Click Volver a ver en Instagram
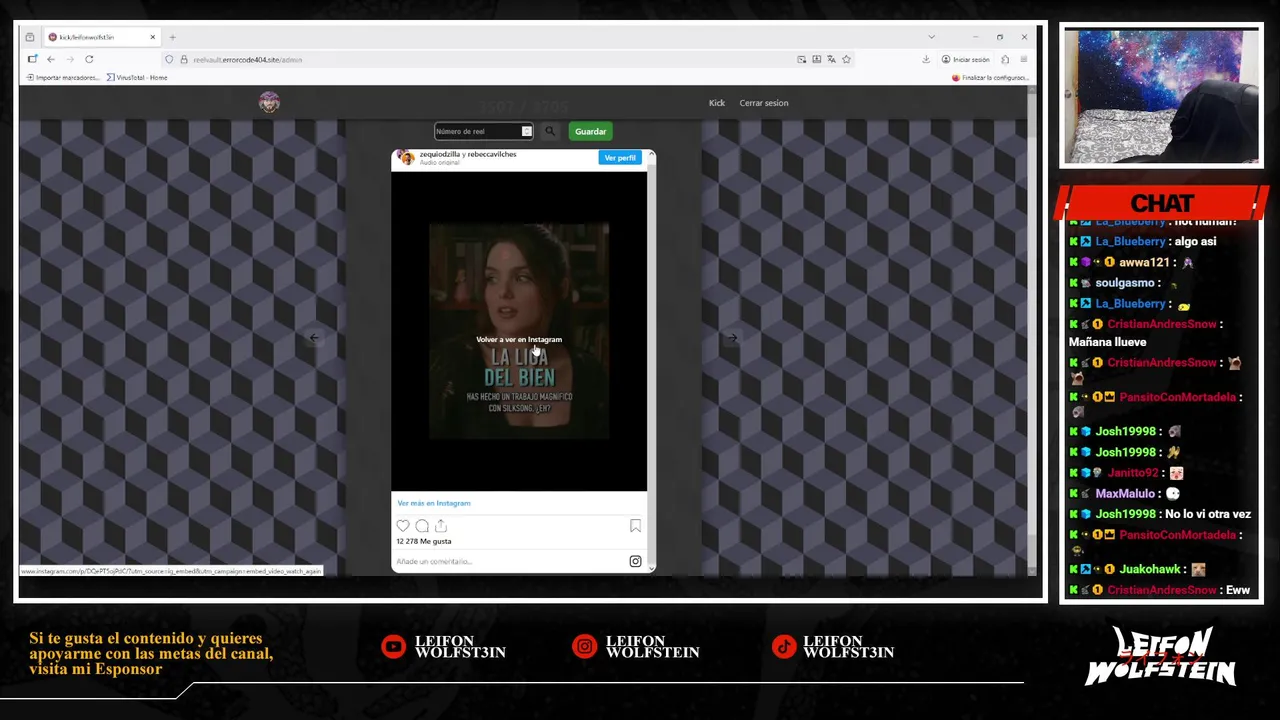1280x720 pixels. (519, 339)
